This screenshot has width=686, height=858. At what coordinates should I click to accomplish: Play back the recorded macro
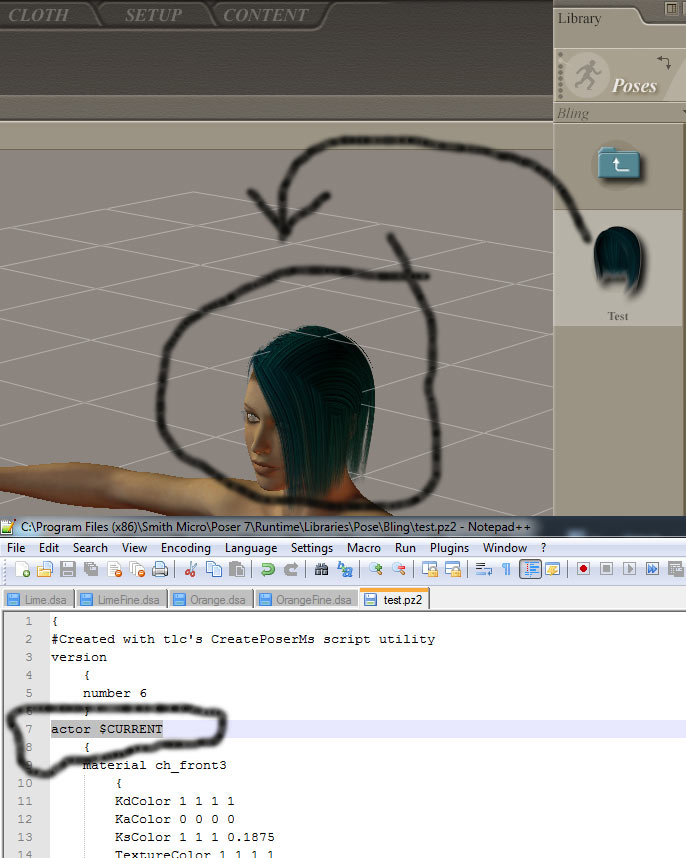pyautogui.click(x=629, y=569)
